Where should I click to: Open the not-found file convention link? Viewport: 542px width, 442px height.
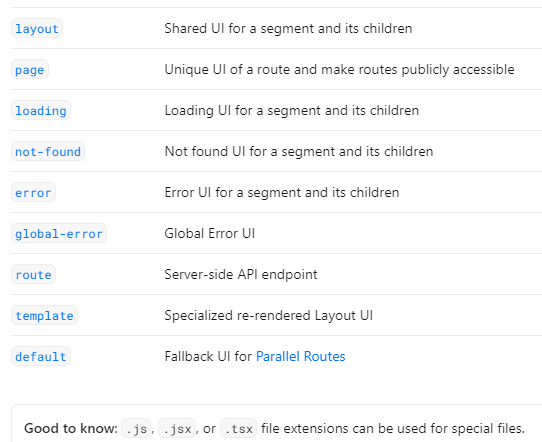[48, 152]
